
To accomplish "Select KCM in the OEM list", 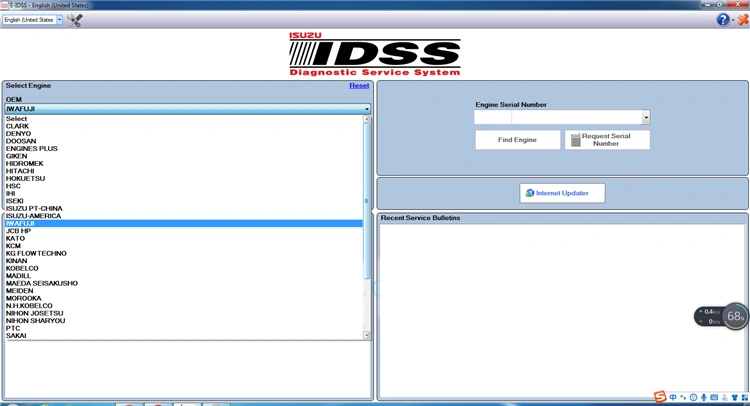I will click(184, 246).
